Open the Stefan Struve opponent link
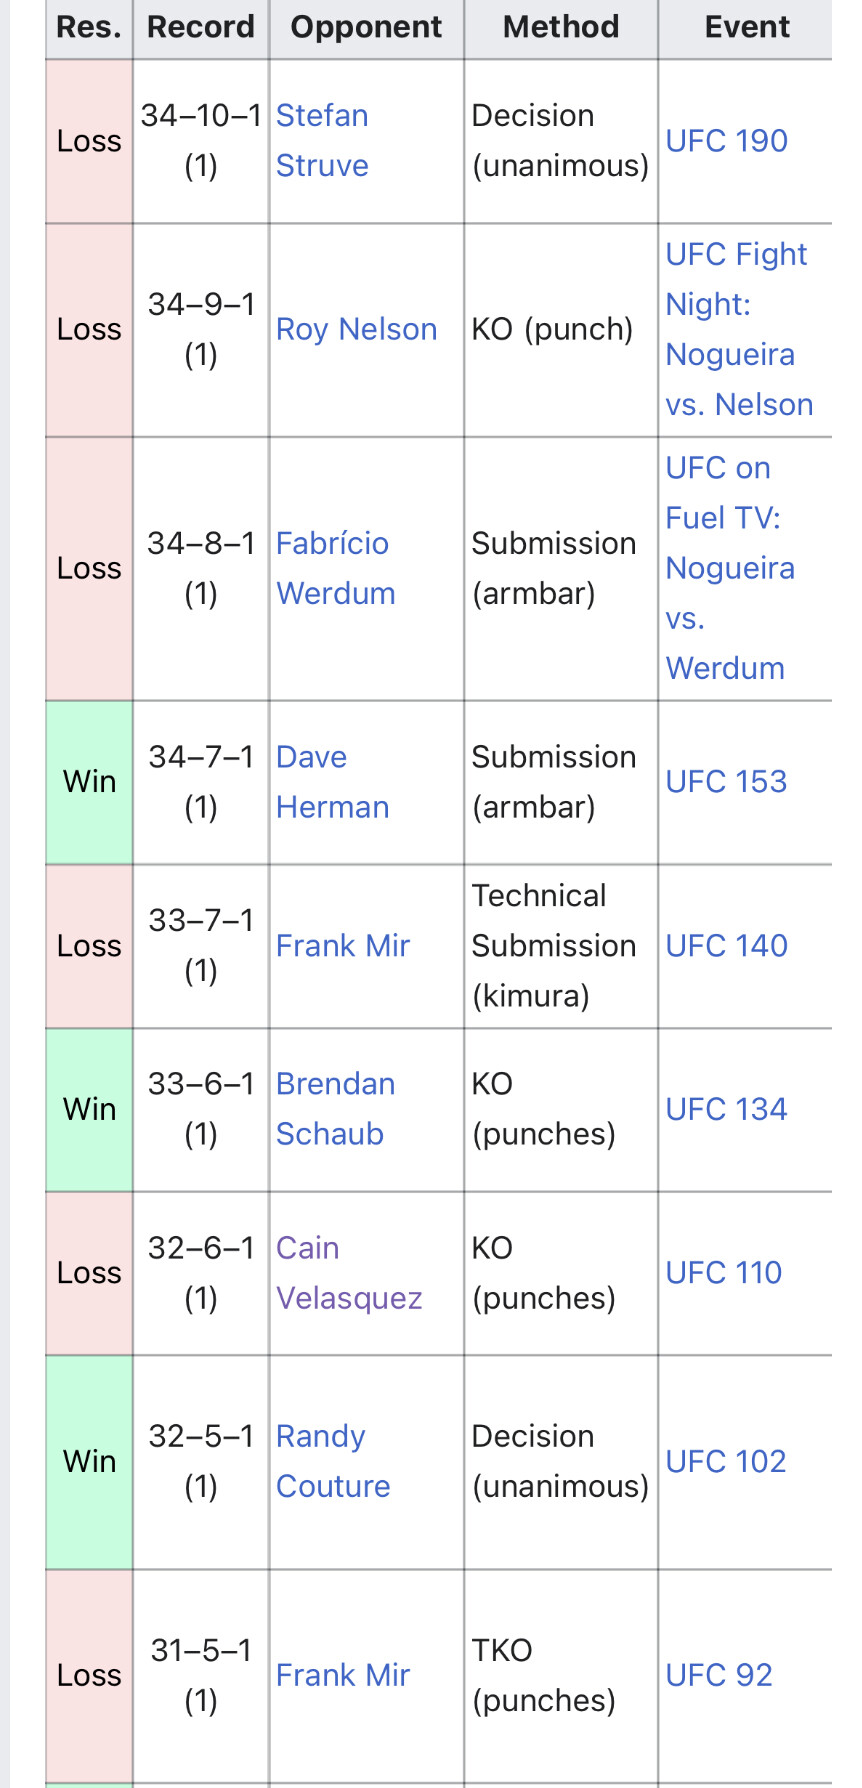This screenshot has width=862, height=1788. click(322, 140)
